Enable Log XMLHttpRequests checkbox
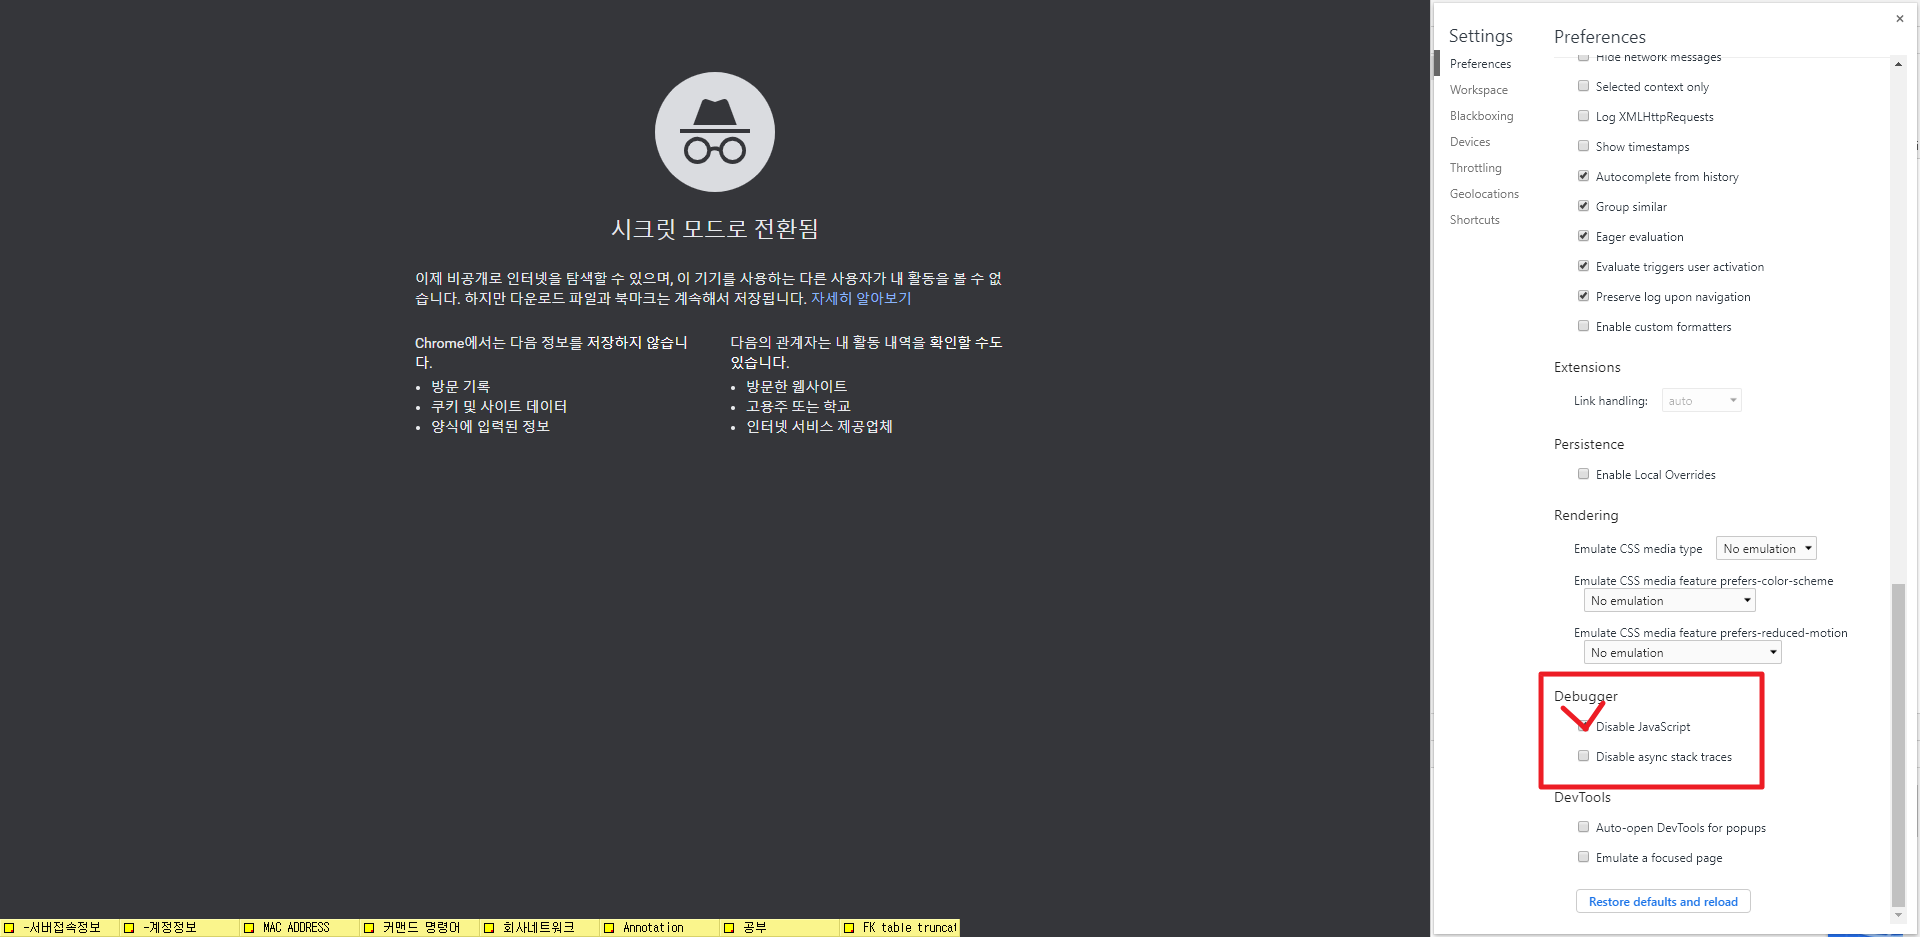This screenshot has width=1920, height=937. 1583,116
